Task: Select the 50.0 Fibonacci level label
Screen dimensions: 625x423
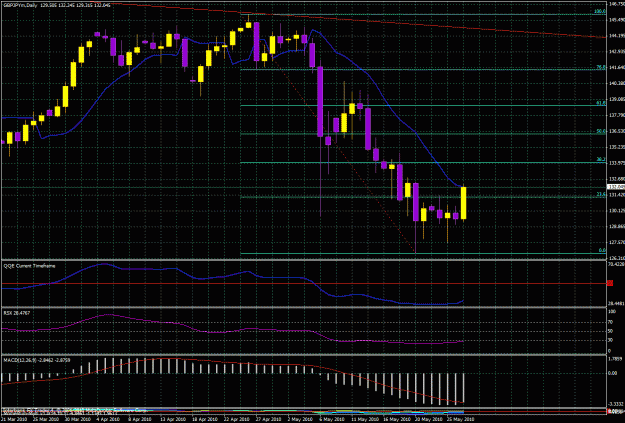Action: (601, 131)
